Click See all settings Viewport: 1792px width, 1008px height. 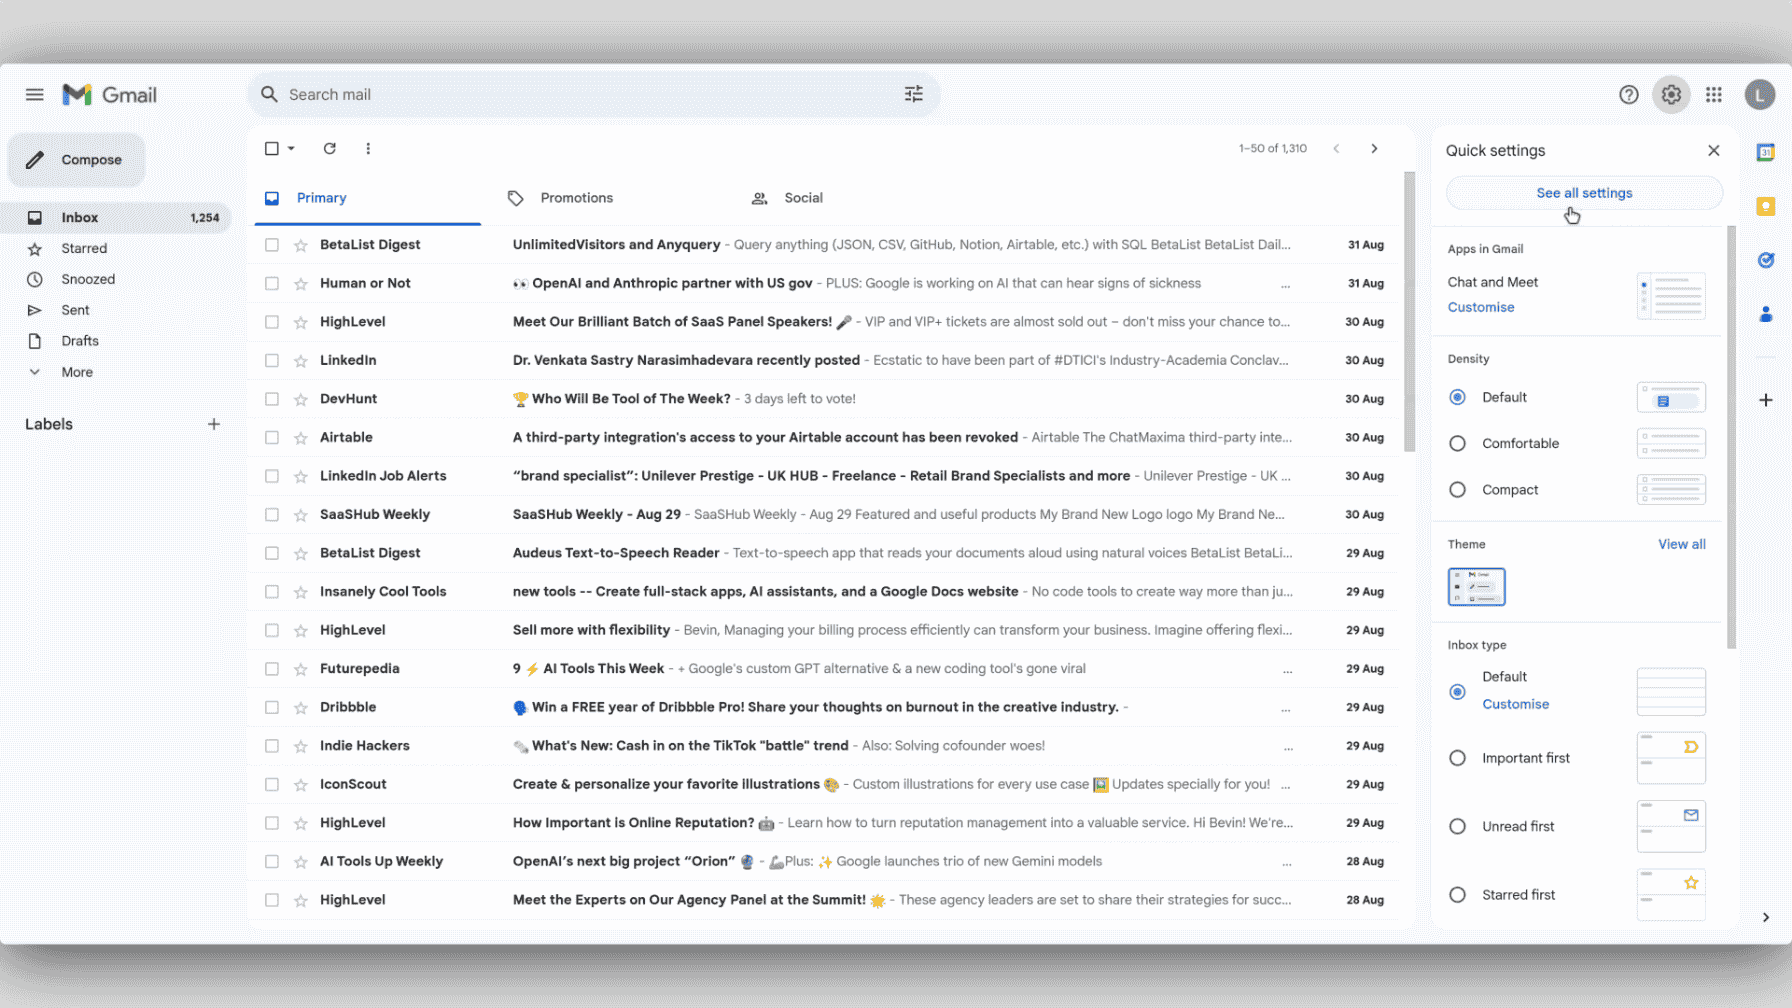point(1584,193)
